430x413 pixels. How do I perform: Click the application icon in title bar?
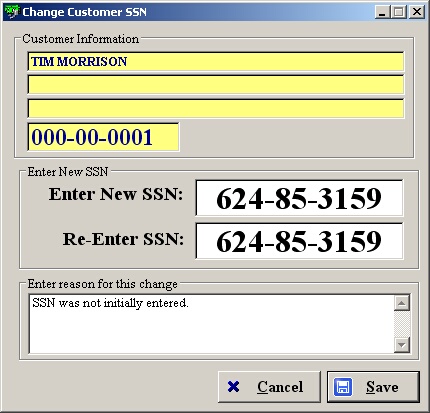click(x=12, y=12)
